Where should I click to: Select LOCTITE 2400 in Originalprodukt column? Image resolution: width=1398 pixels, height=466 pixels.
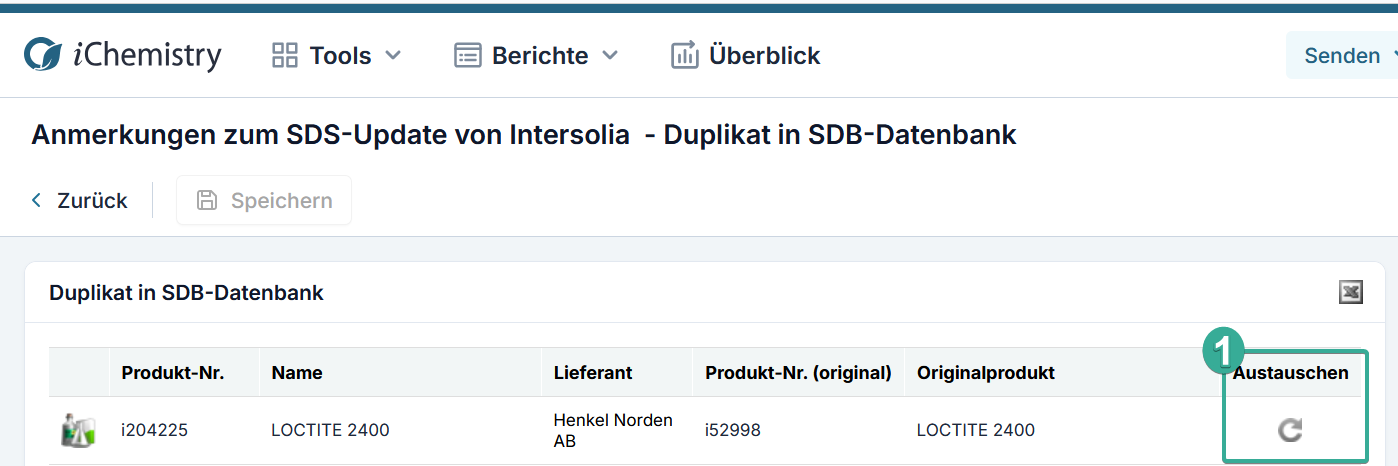tap(976, 430)
